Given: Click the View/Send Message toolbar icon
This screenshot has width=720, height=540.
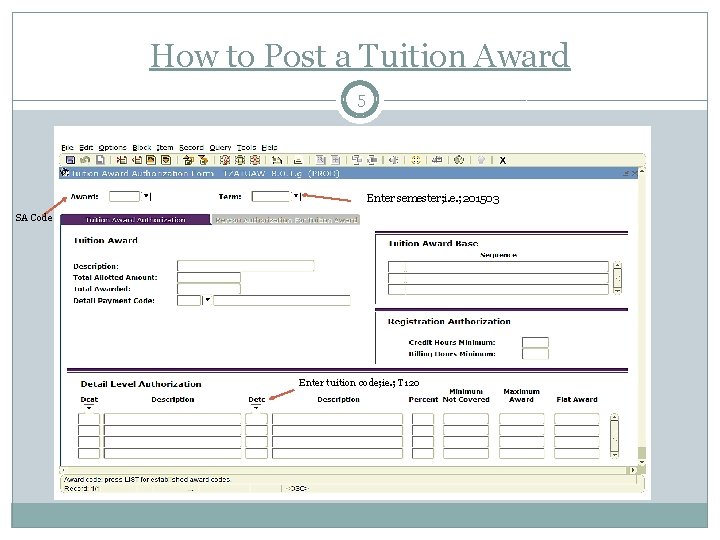Looking at the screenshot, I should [x=277, y=160].
